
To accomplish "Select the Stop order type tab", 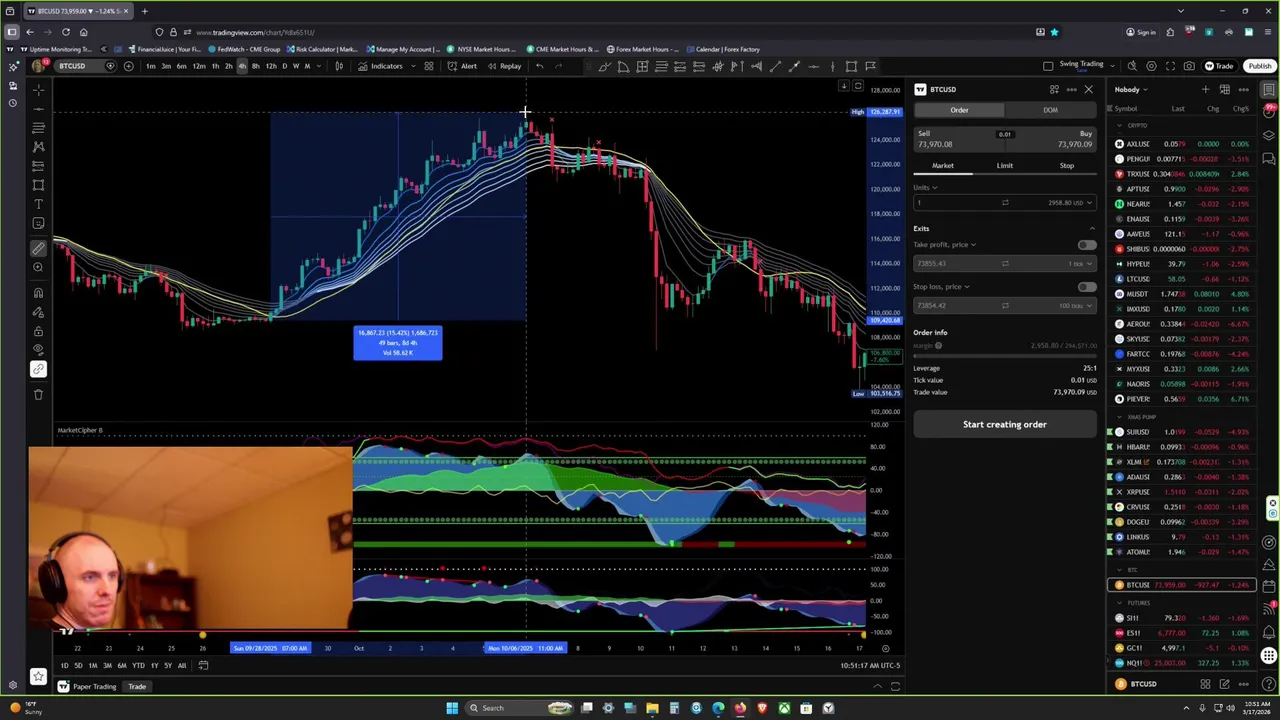I will 1066,166.
